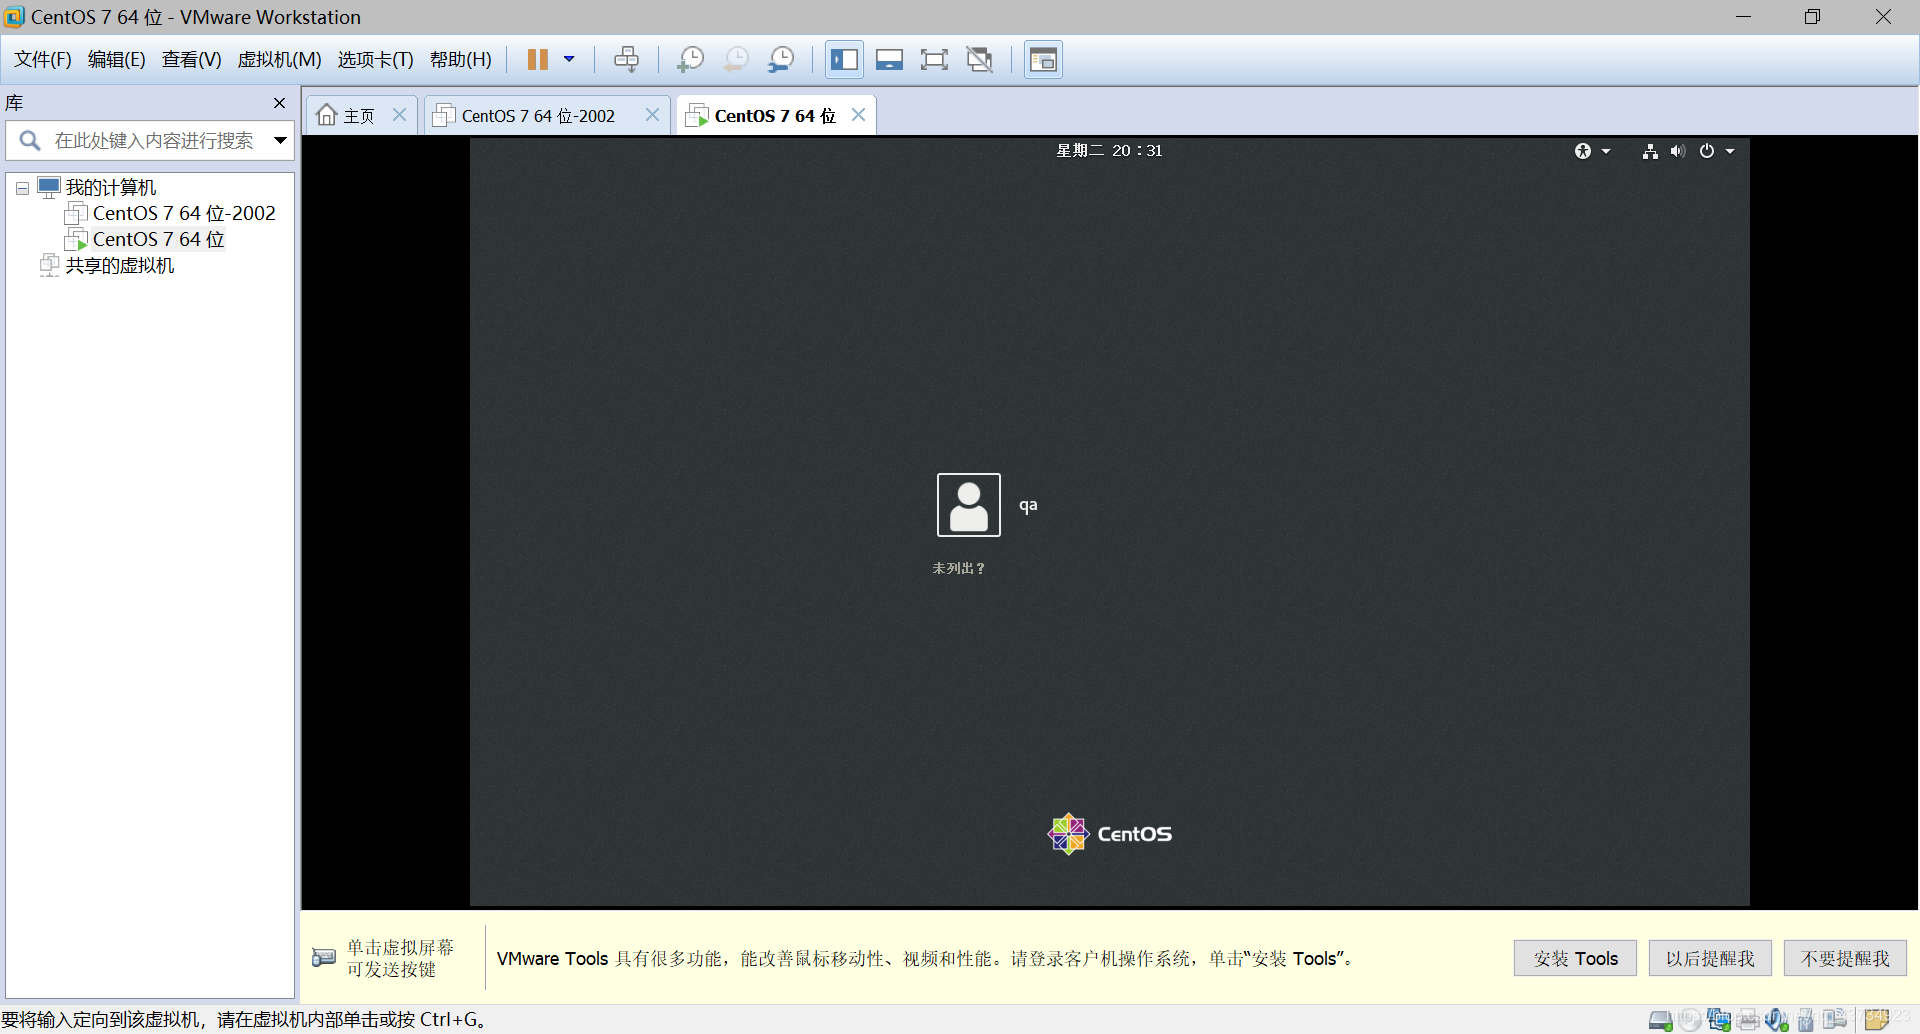Select the qa user avatar
Screen dimensions: 1920x1034
pyautogui.click(x=968, y=505)
